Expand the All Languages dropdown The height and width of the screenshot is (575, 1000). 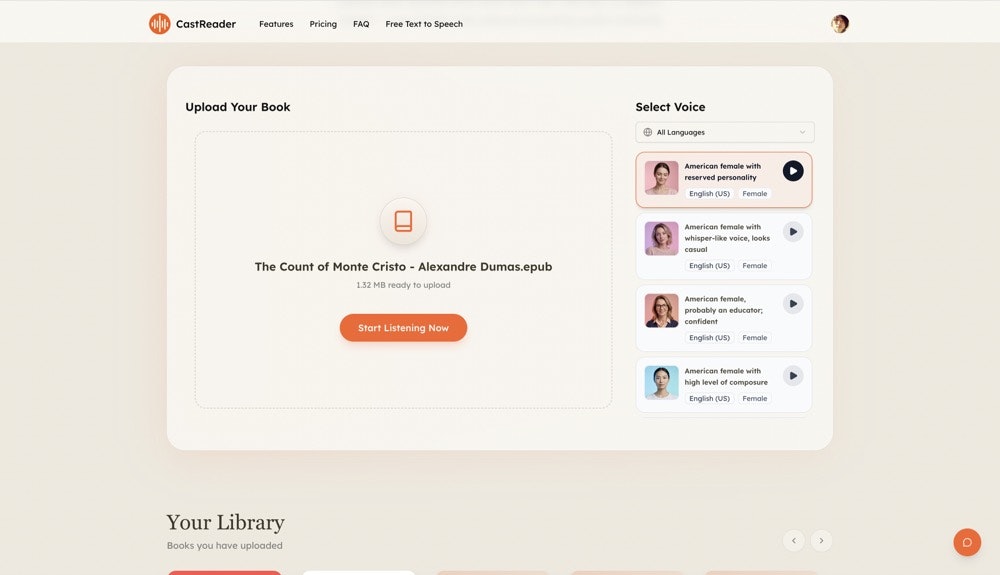724,132
